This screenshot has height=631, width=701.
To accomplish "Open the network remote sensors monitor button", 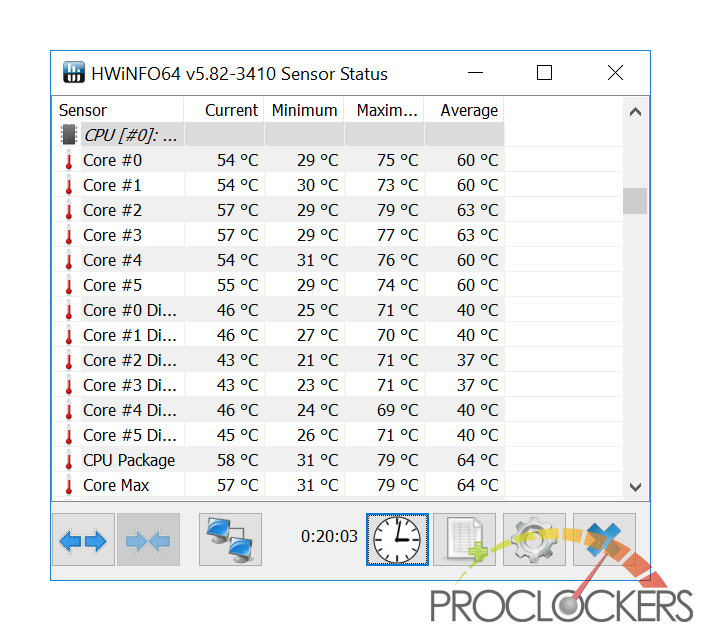I will tap(230, 539).
